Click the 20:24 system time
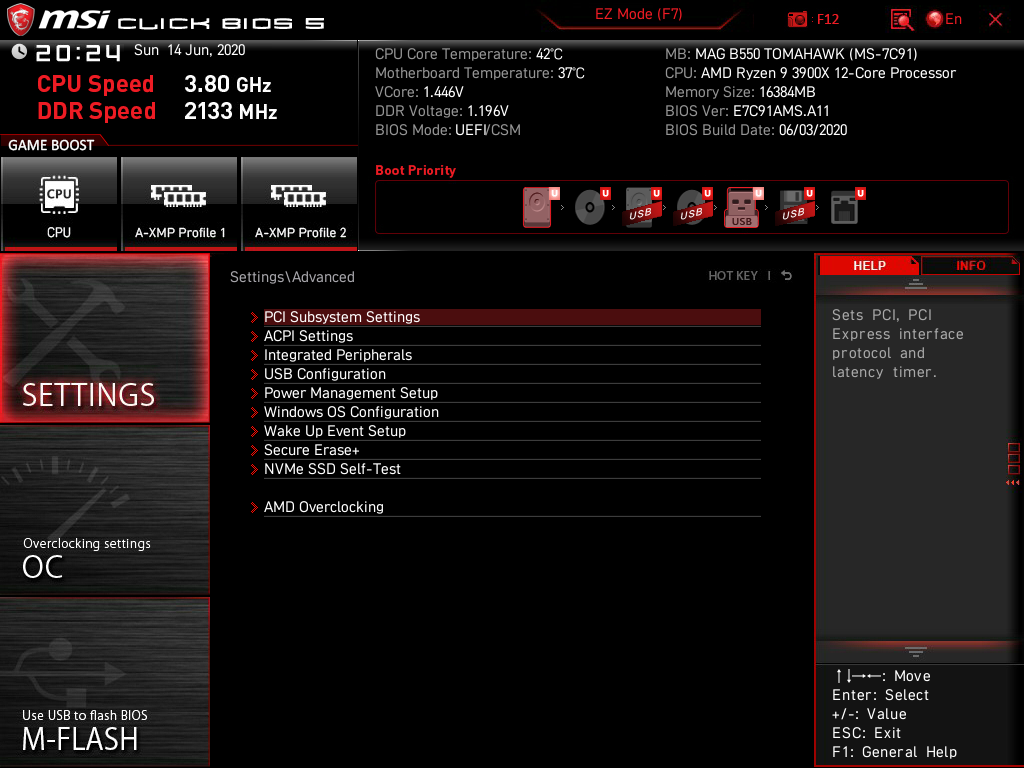 78,52
